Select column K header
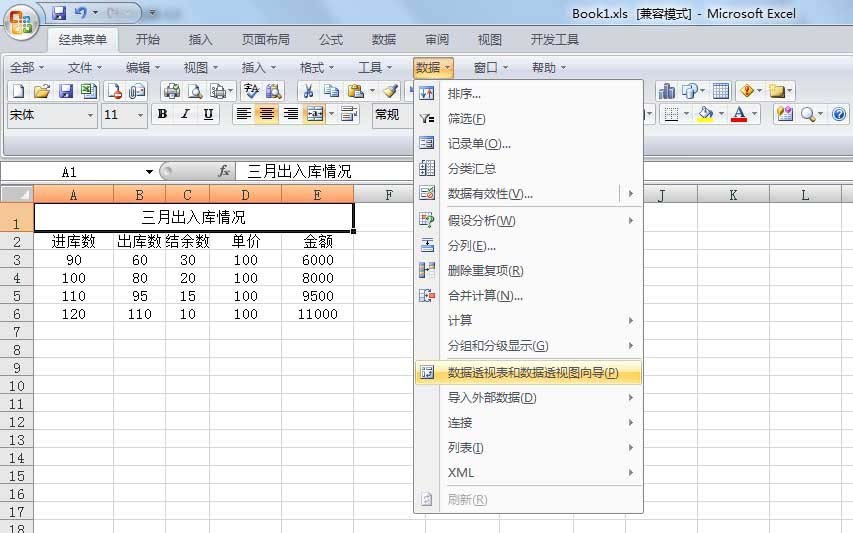This screenshot has width=853, height=533. 733,195
